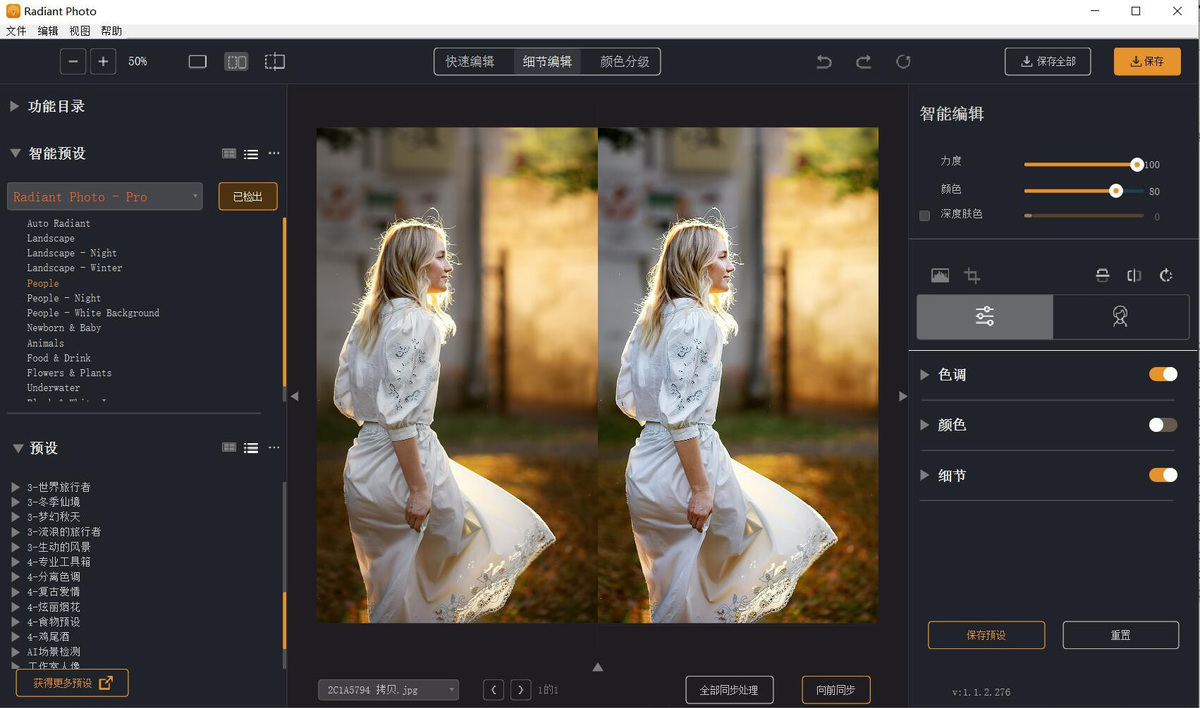
Task: Open the file name dropdown 2C1A5794
Action: point(388,689)
